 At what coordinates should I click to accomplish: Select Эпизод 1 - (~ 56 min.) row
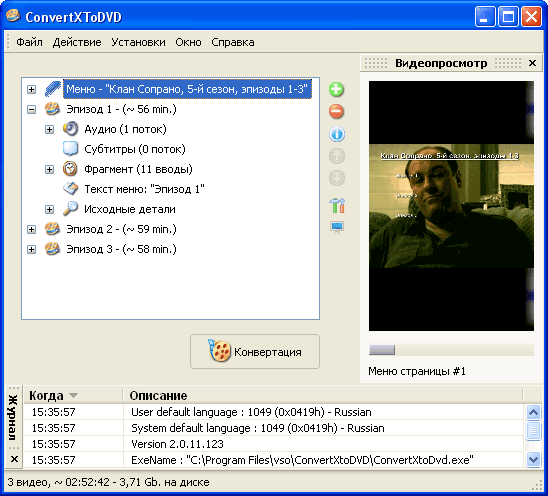point(121,109)
